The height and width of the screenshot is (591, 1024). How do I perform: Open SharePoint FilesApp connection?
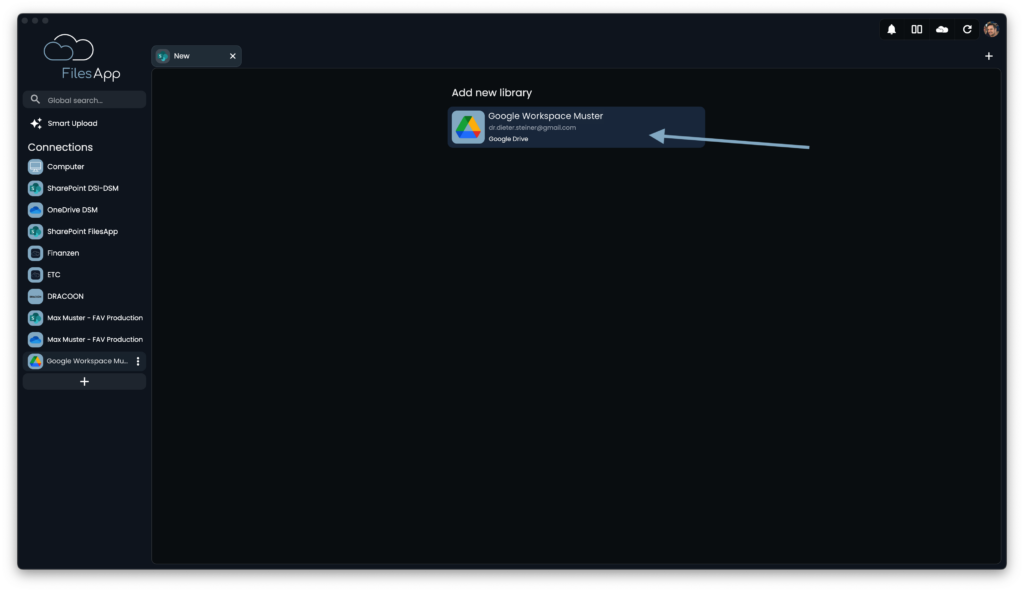(x=84, y=231)
